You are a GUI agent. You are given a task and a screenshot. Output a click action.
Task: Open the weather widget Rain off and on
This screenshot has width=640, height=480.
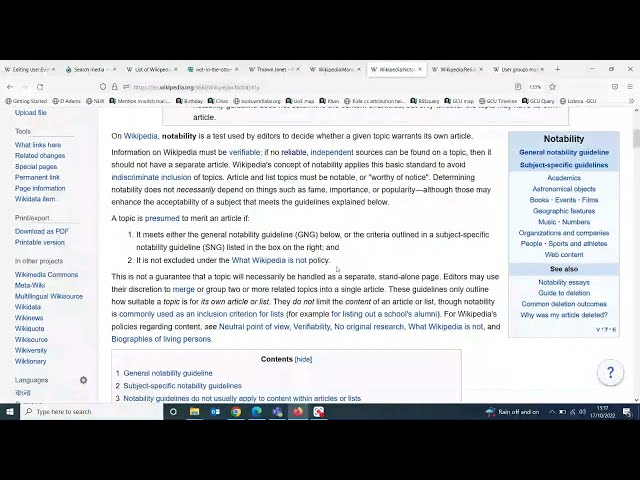click(512, 412)
